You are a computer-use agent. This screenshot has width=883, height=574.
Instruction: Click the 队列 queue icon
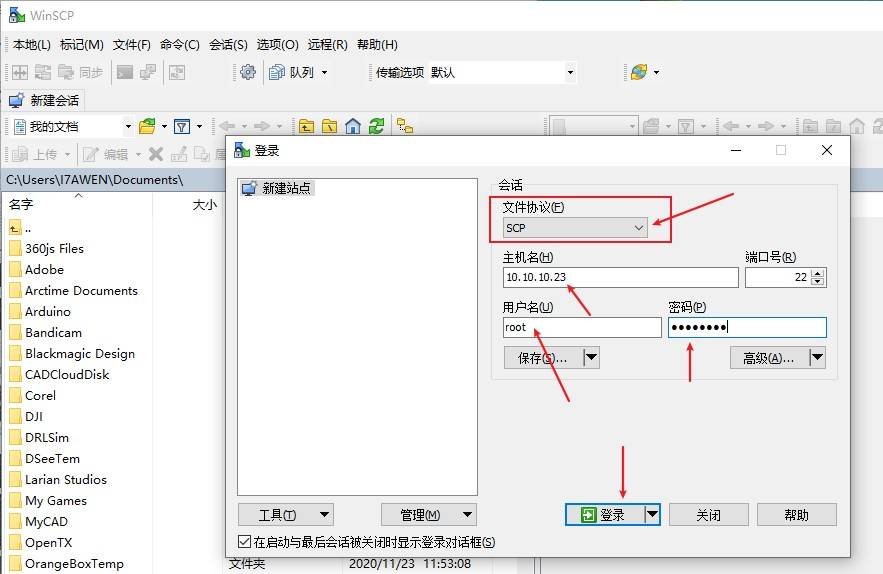pyautogui.click(x=277, y=72)
